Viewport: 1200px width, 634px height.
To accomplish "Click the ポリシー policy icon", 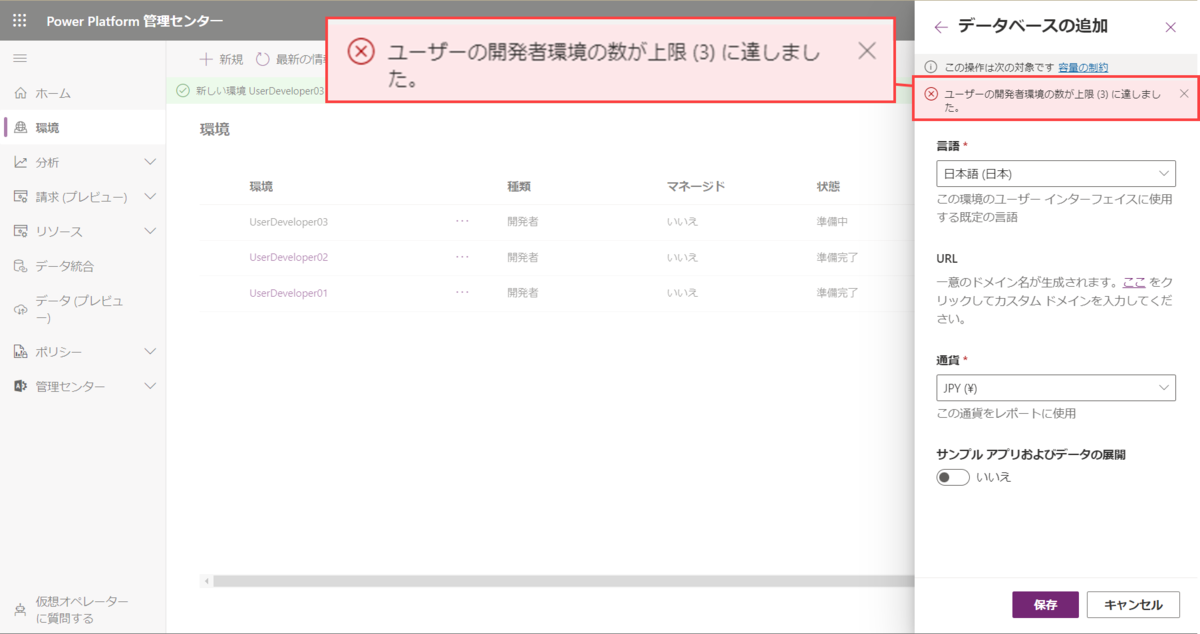I will 20,352.
